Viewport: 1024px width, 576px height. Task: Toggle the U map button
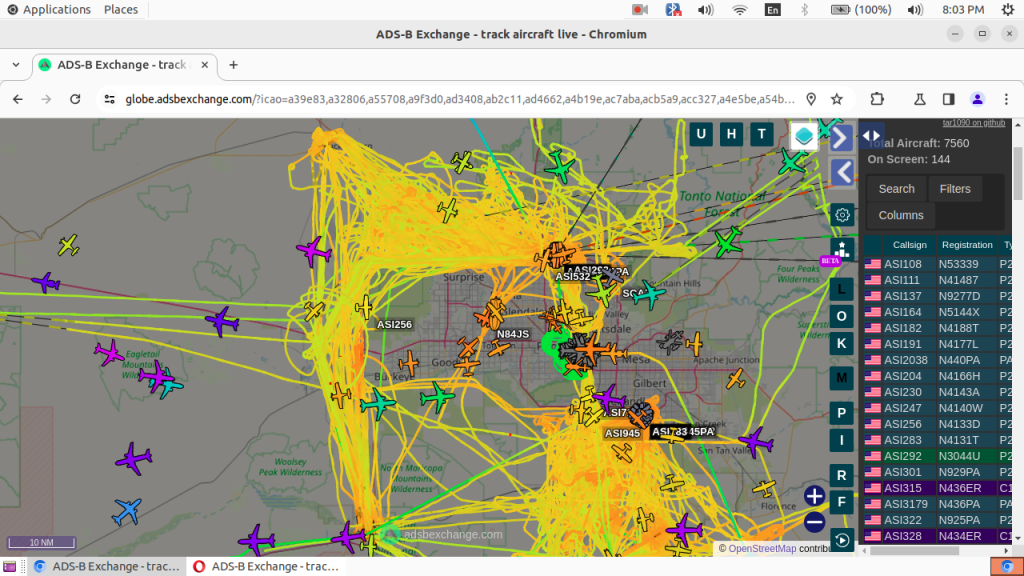pos(701,134)
